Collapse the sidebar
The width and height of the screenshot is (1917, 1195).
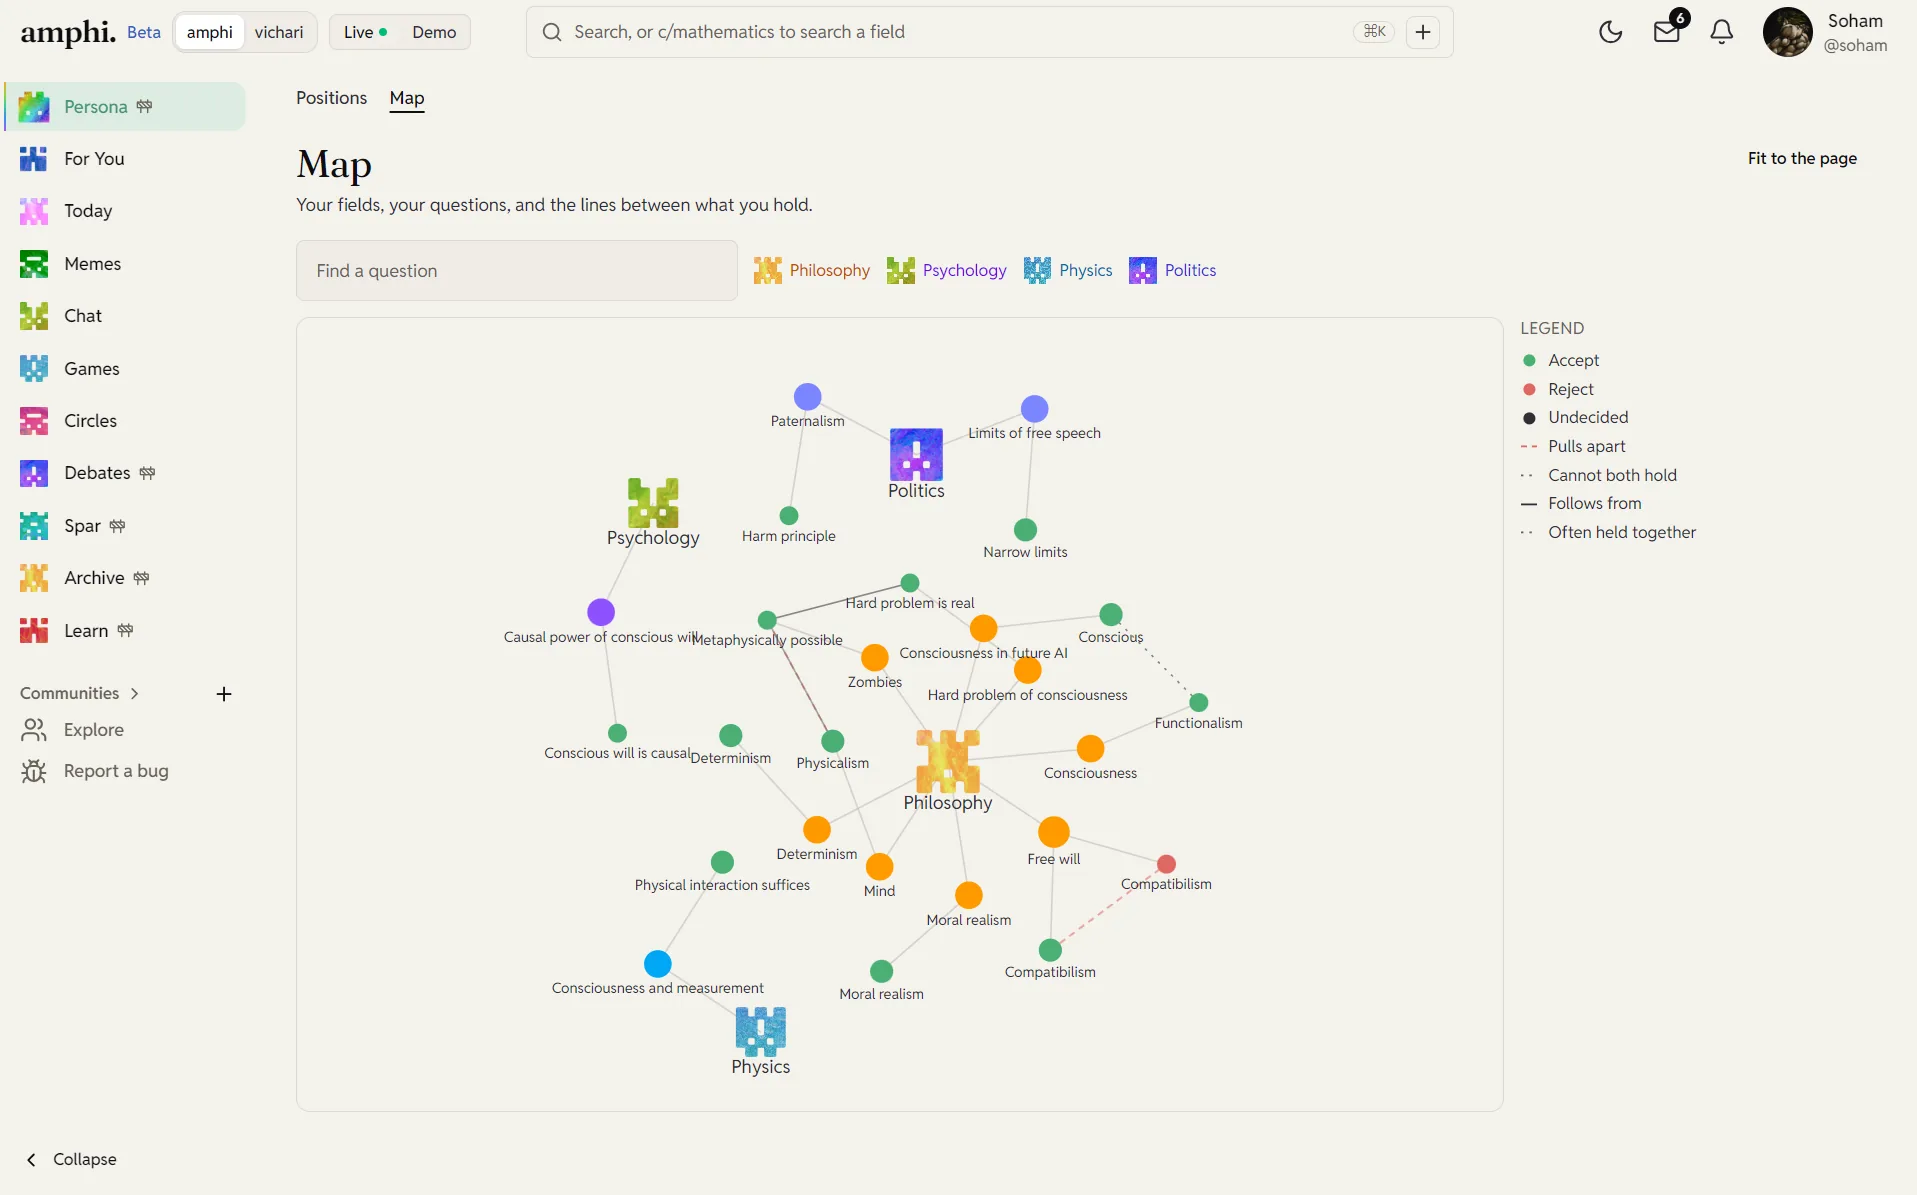click(x=71, y=1159)
